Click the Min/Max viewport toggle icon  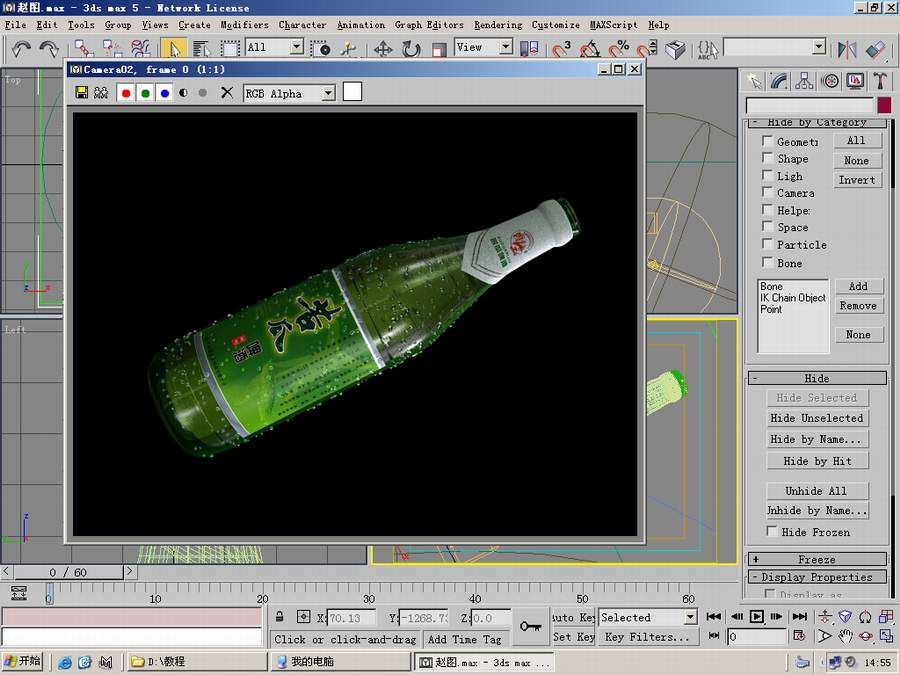tap(886, 636)
